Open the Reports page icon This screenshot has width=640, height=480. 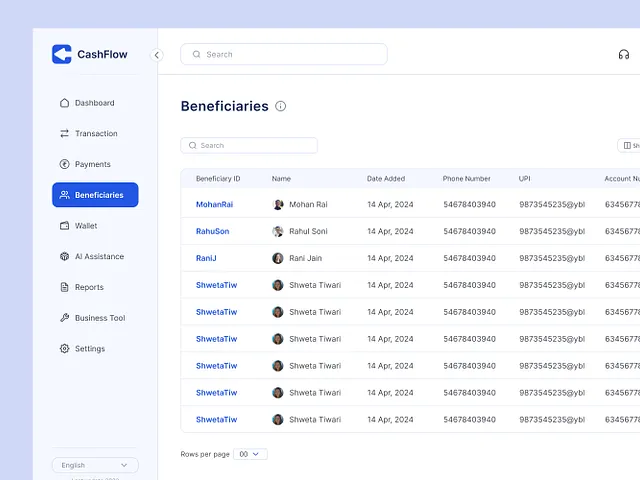pyautogui.click(x=65, y=288)
